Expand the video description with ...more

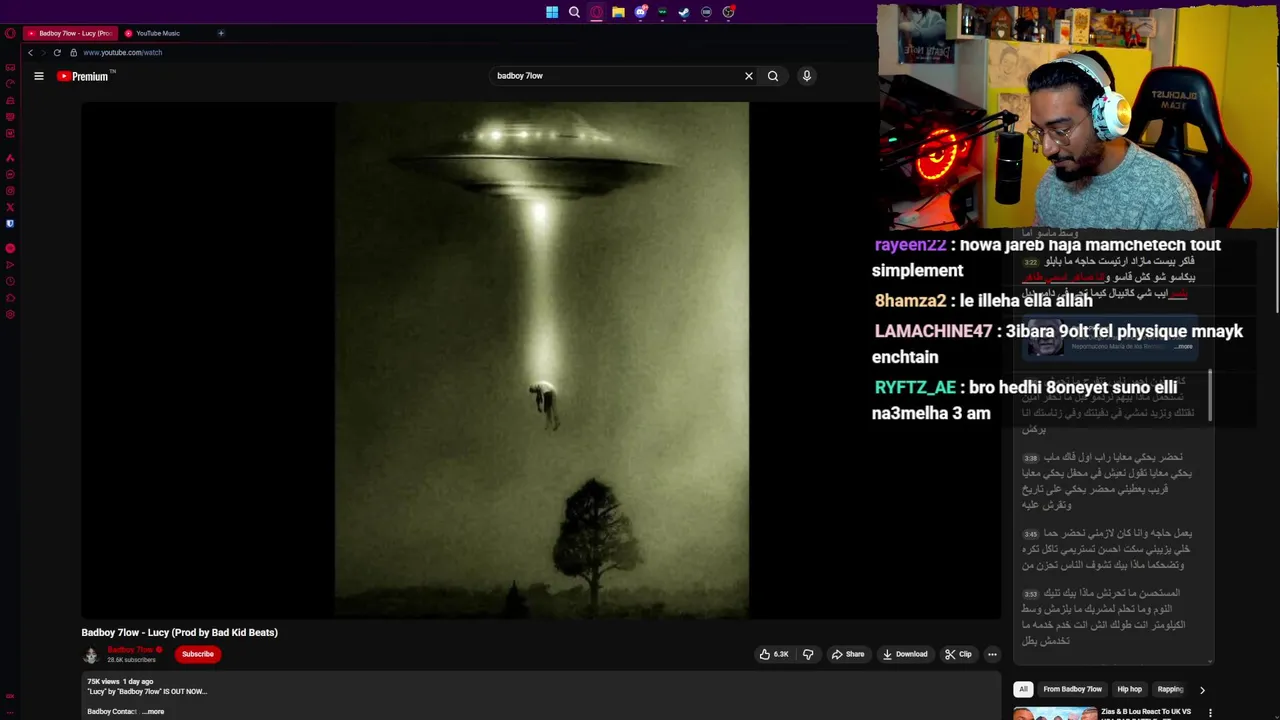tap(154, 712)
